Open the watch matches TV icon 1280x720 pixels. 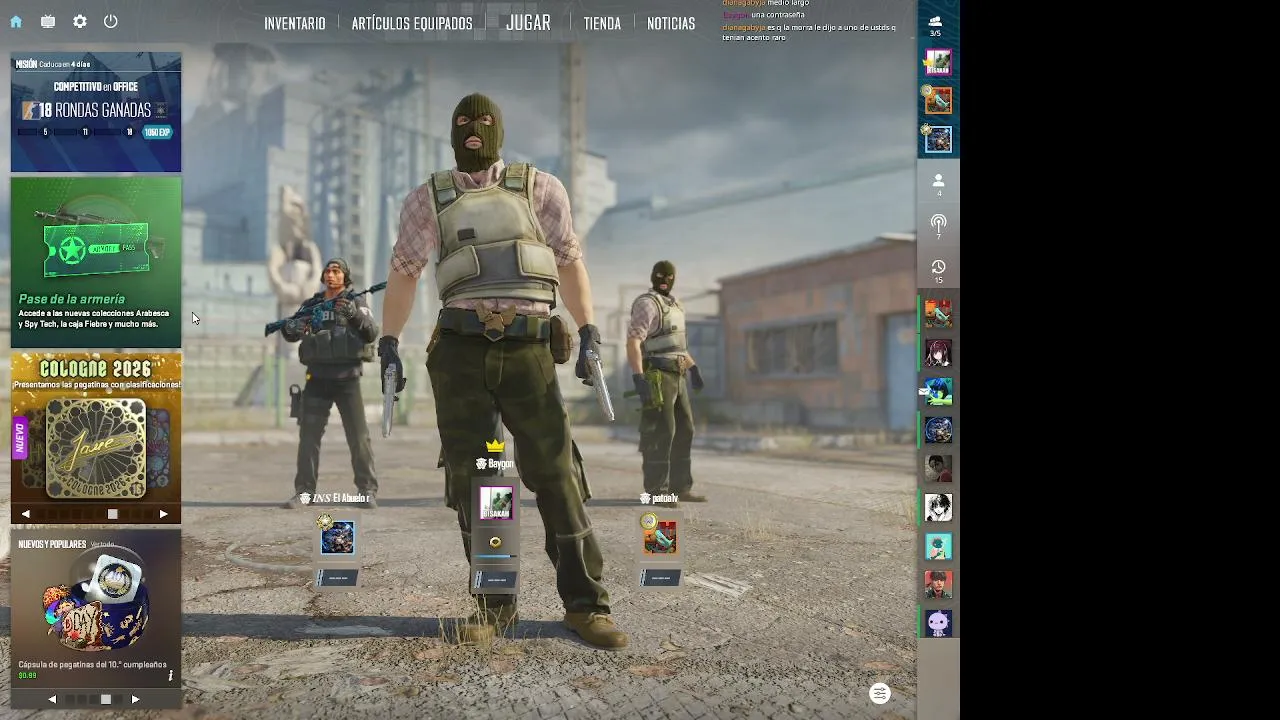(x=48, y=21)
